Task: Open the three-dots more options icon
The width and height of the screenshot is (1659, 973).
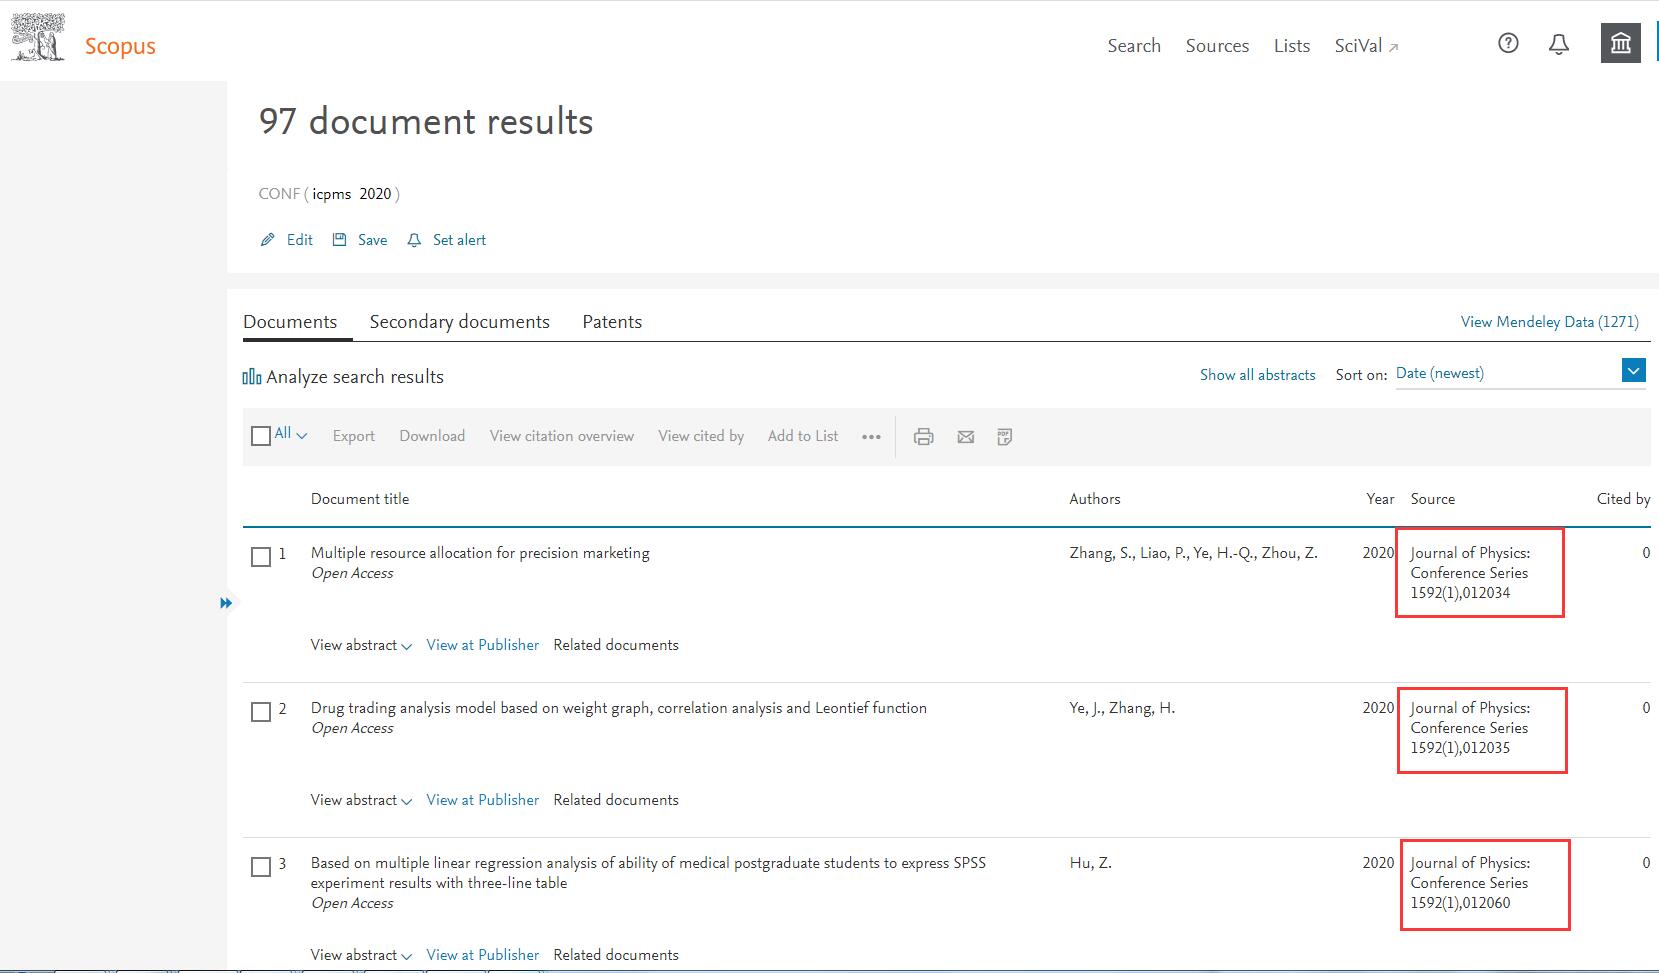Action: tap(871, 437)
